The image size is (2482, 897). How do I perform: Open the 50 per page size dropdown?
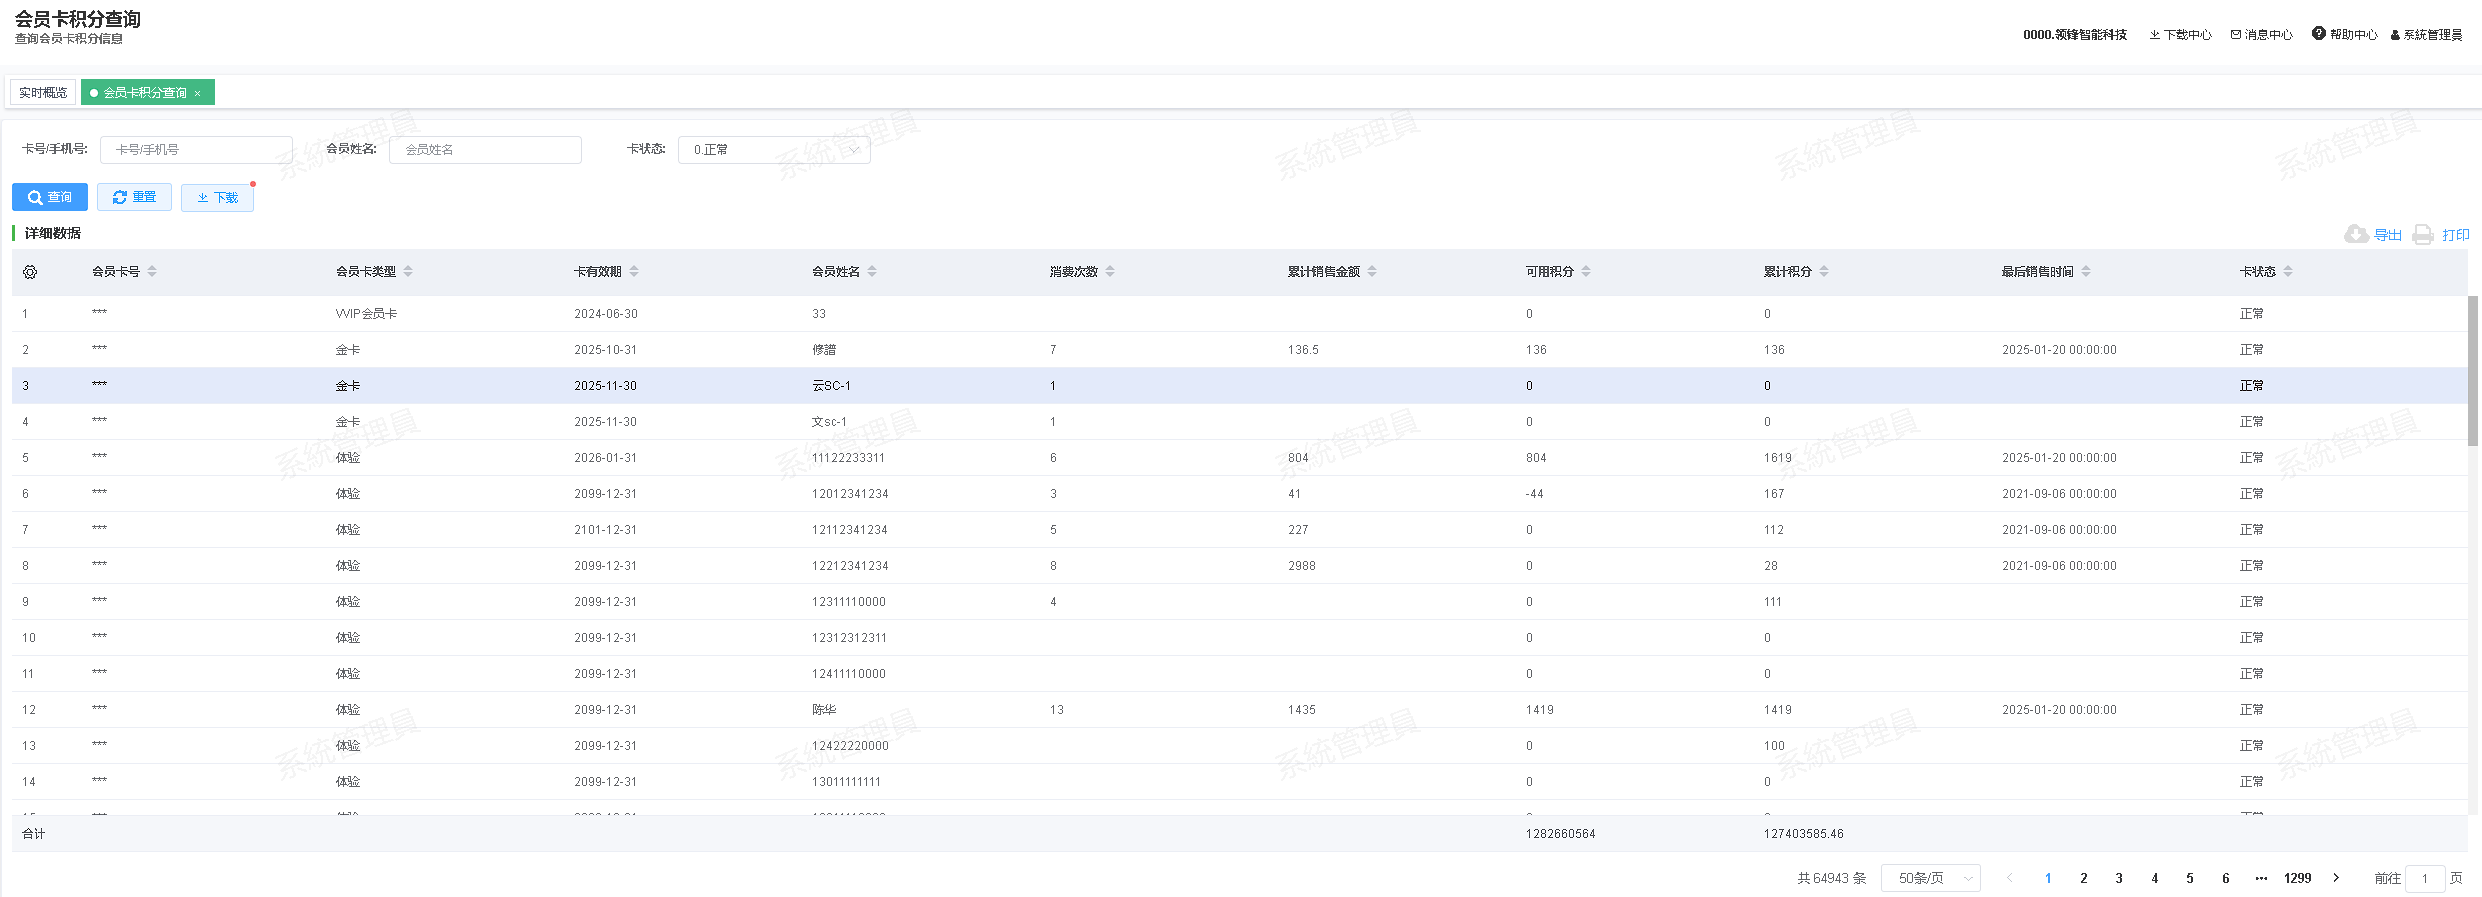(x=1930, y=878)
